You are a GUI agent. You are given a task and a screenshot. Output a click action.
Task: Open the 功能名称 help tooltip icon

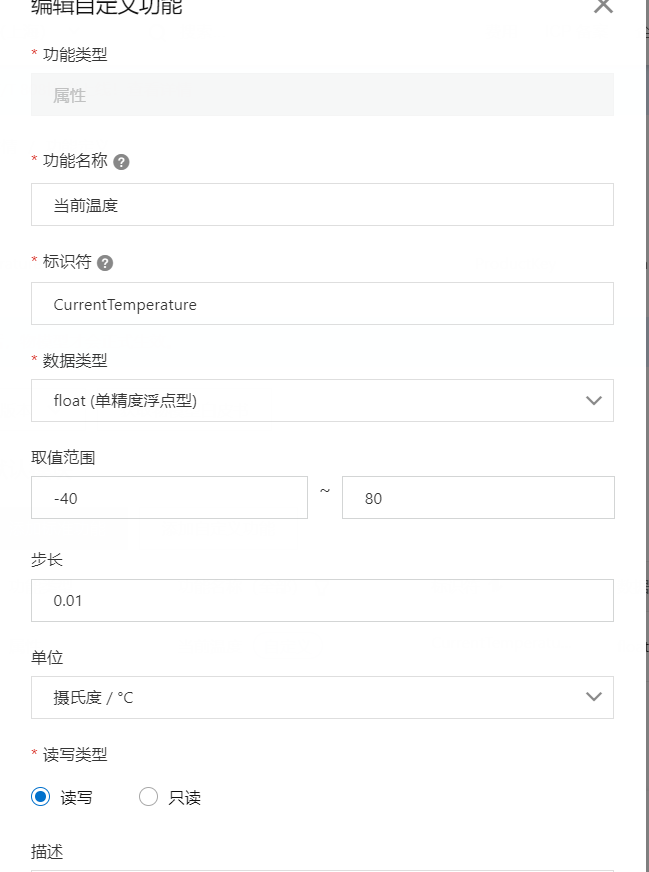coord(121,160)
